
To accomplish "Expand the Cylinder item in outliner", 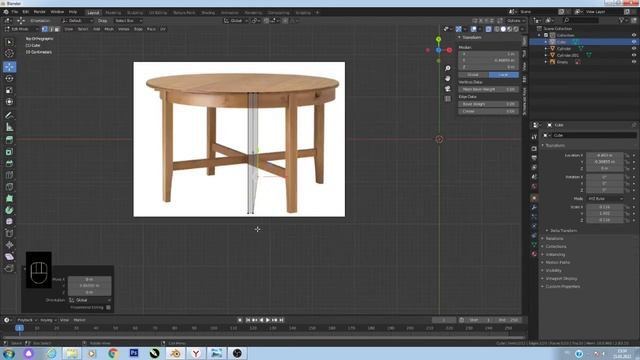I will click(x=546, y=49).
